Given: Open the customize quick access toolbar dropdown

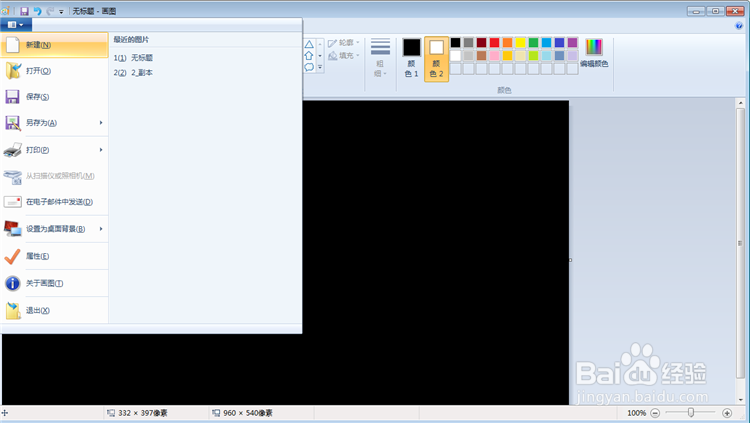Looking at the screenshot, I should [x=61, y=11].
